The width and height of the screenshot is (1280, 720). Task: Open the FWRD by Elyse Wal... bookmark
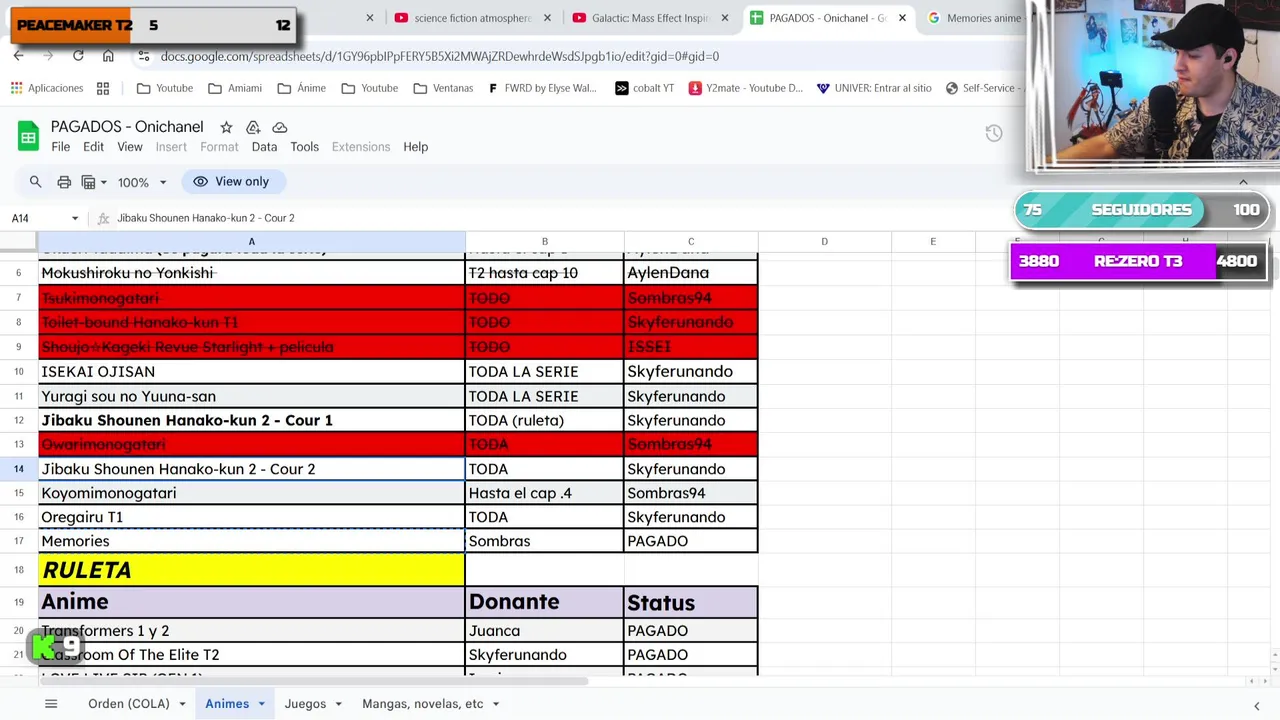click(x=542, y=88)
